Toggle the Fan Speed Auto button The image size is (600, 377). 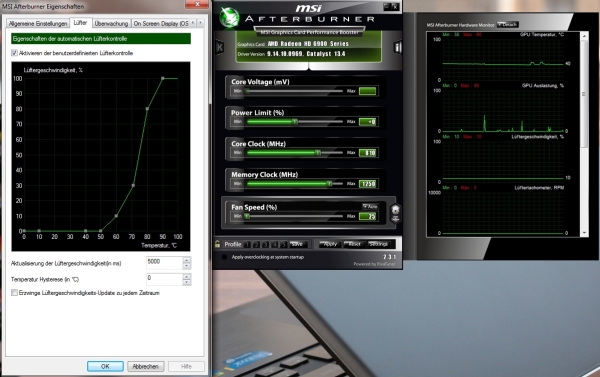[x=370, y=206]
